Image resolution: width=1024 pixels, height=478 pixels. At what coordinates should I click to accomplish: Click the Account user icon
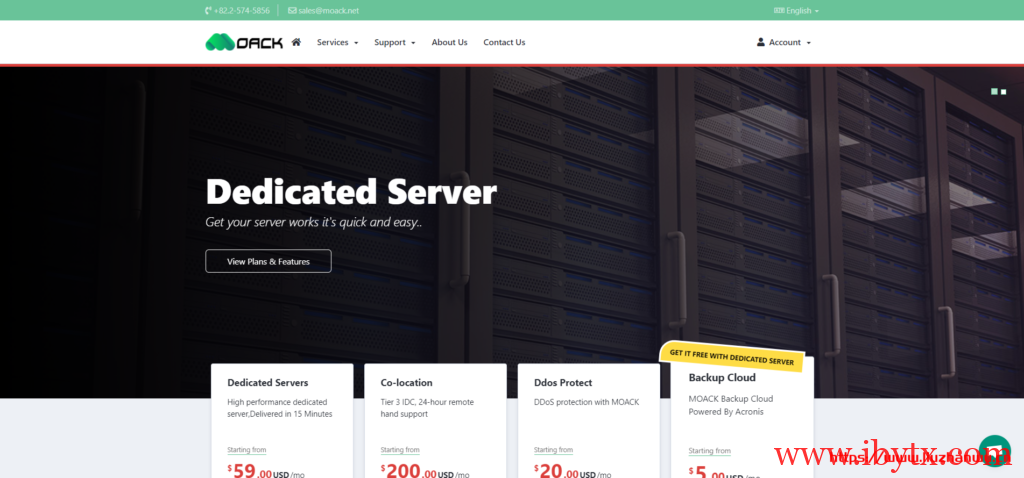(761, 42)
